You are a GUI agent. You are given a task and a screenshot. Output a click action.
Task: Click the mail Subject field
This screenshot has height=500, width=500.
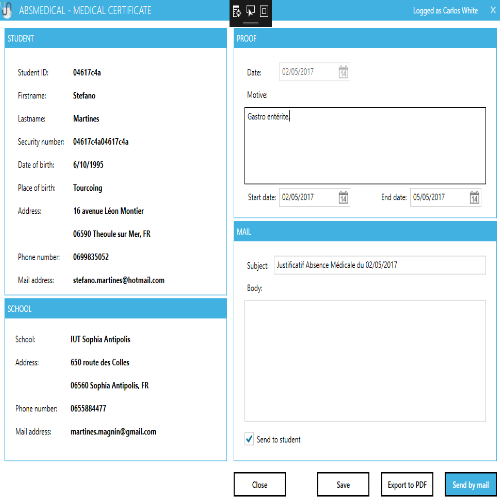pyautogui.click(x=380, y=265)
